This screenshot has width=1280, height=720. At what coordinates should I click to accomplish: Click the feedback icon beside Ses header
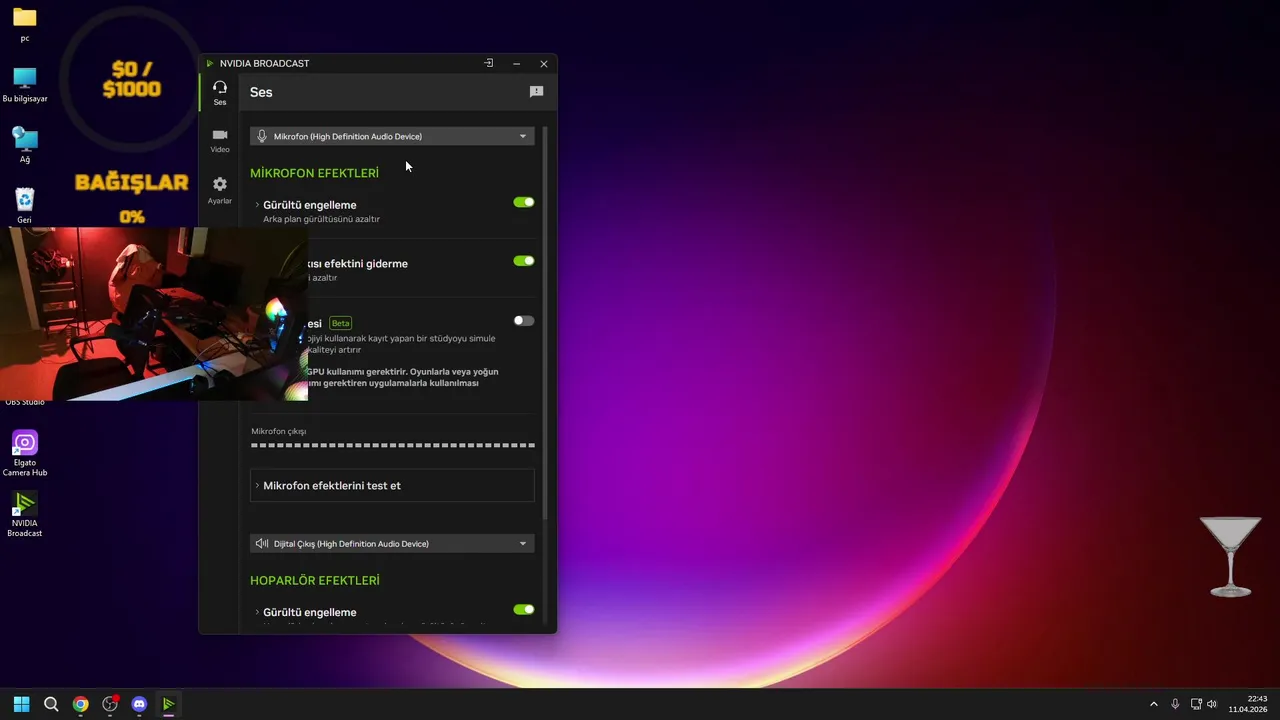tap(536, 92)
